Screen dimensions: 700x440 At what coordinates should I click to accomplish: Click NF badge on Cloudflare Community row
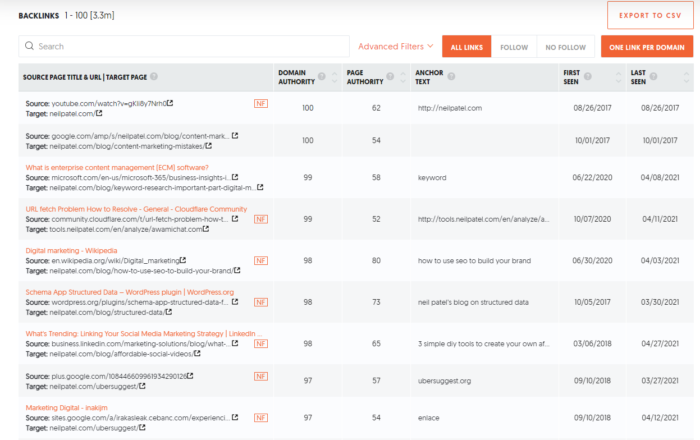pyautogui.click(x=261, y=219)
